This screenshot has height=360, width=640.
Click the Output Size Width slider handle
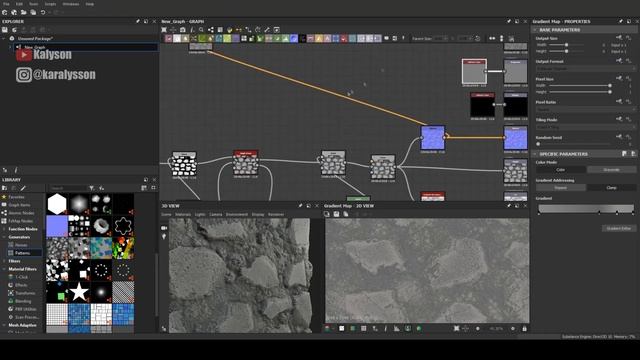(x=566, y=44)
